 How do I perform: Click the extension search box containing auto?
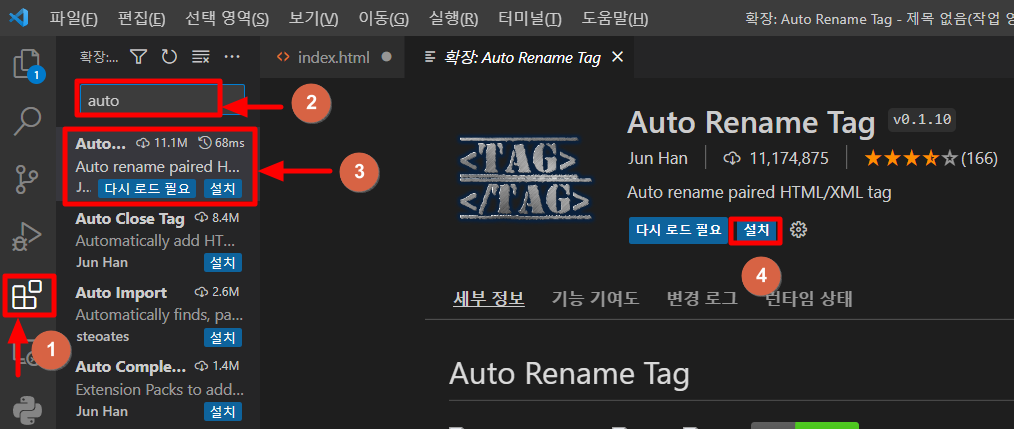pyautogui.click(x=161, y=100)
